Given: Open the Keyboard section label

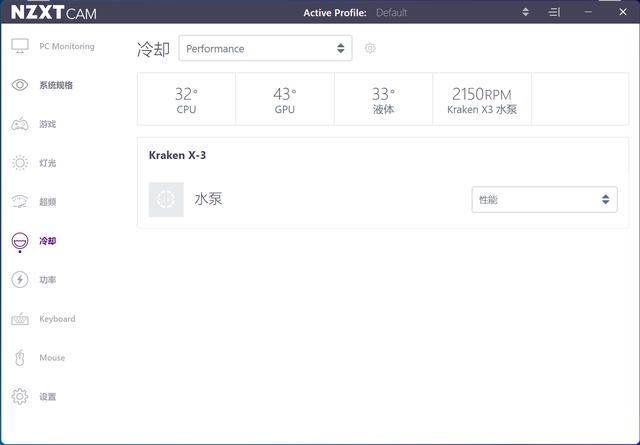Looking at the screenshot, I should click(x=57, y=319).
